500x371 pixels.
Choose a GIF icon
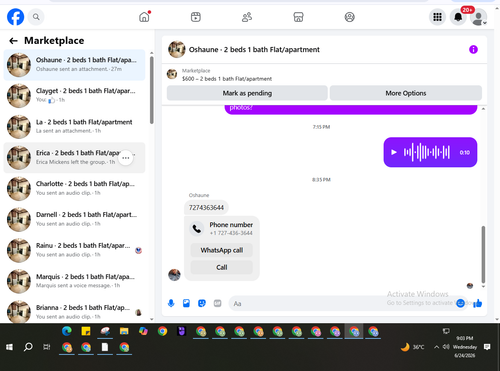tap(217, 303)
